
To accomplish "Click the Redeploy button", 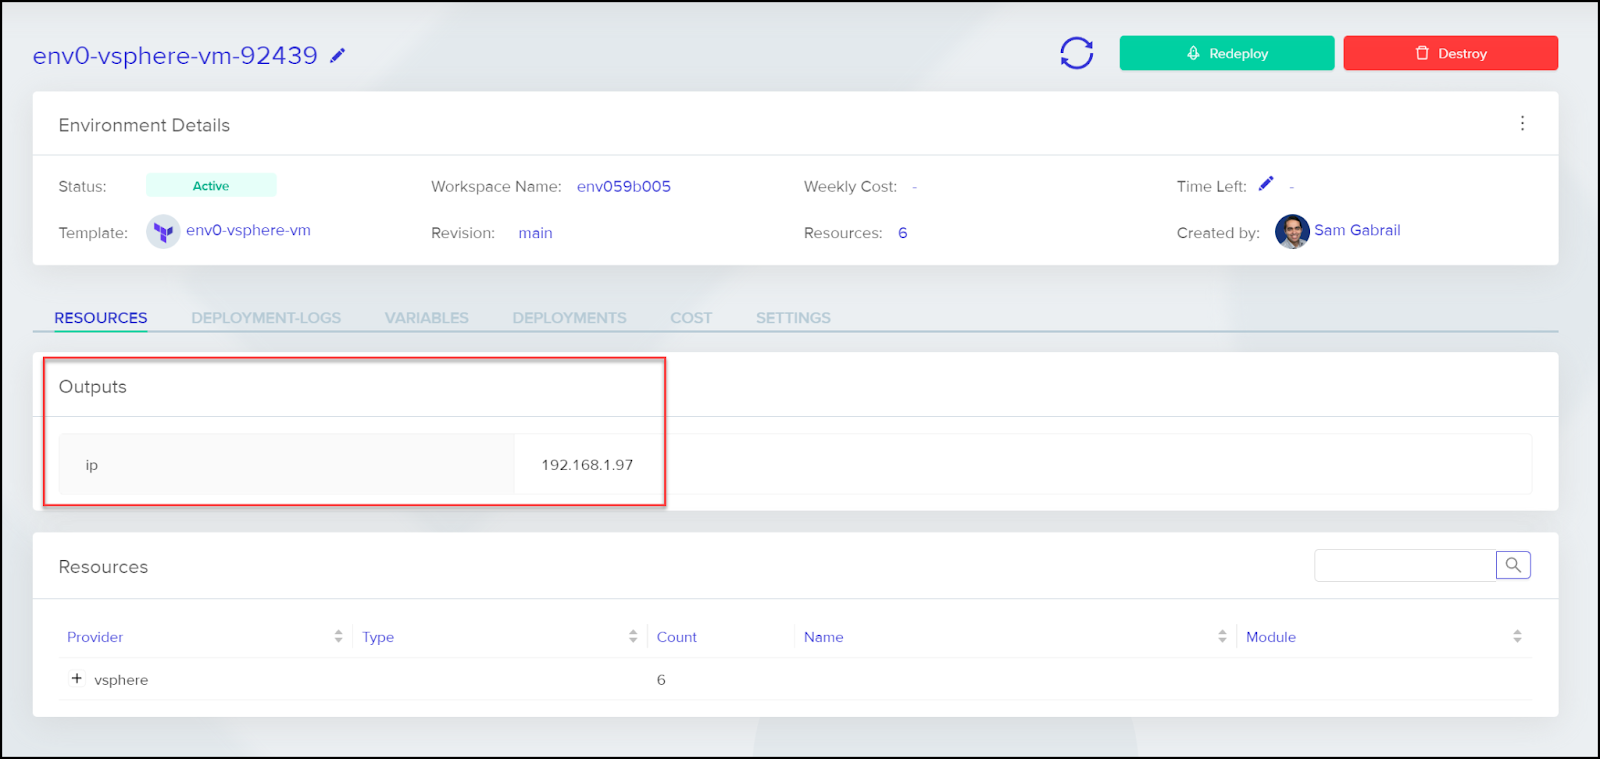I will coord(1227,53).
